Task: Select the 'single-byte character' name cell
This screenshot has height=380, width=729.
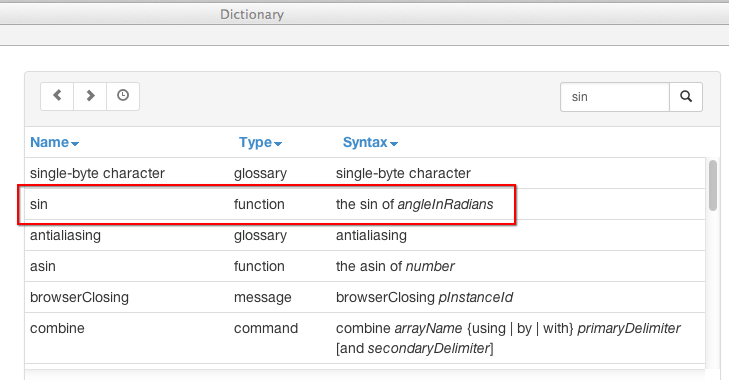Action: point(97,173)
